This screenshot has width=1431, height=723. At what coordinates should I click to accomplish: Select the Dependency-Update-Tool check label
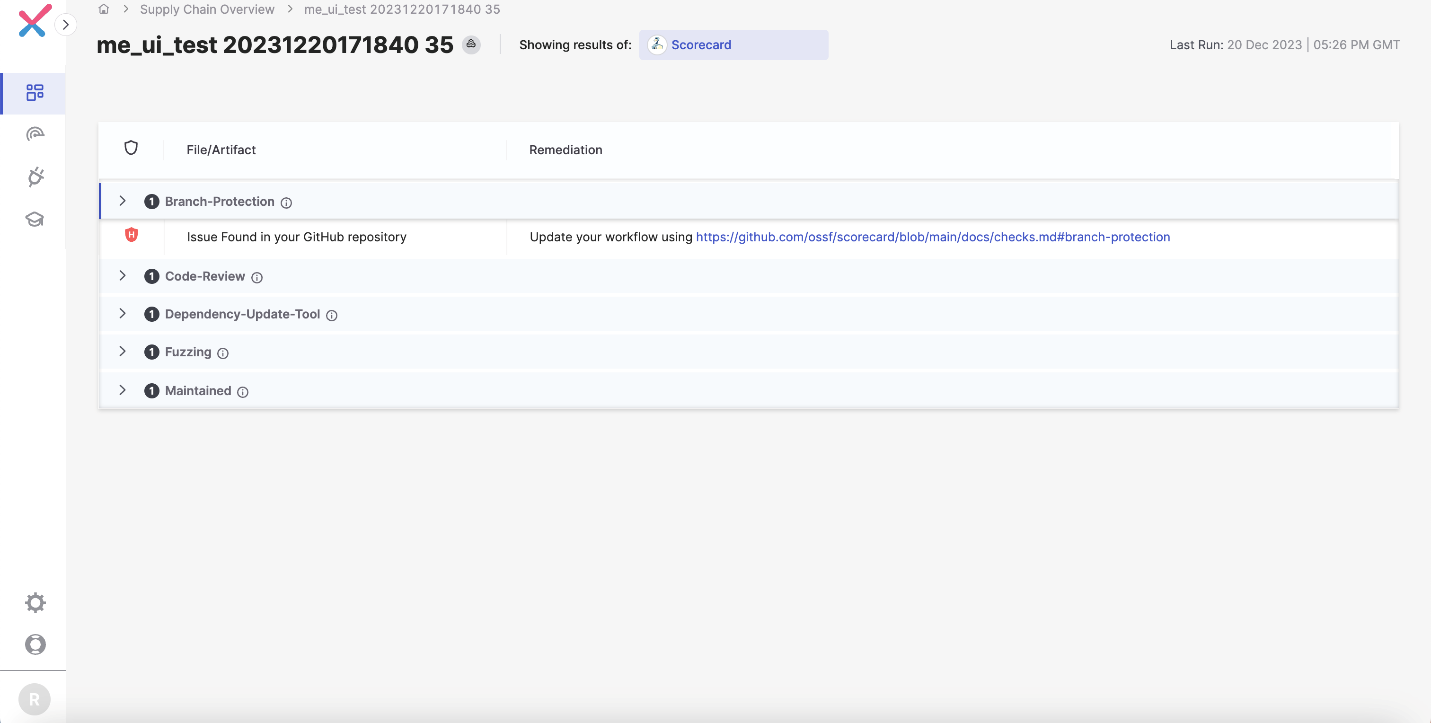coord(243,315)
